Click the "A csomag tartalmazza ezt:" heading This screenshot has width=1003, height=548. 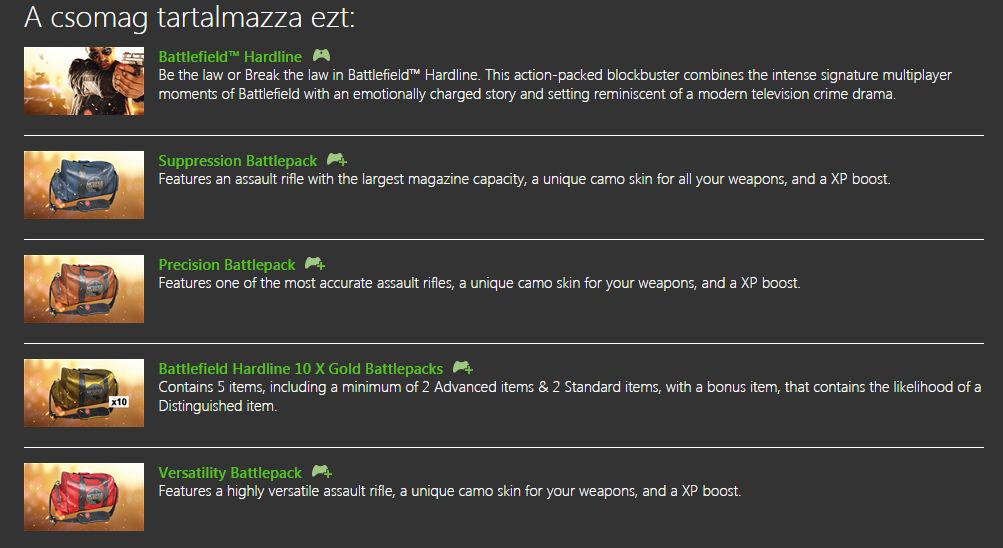(189, 17)
